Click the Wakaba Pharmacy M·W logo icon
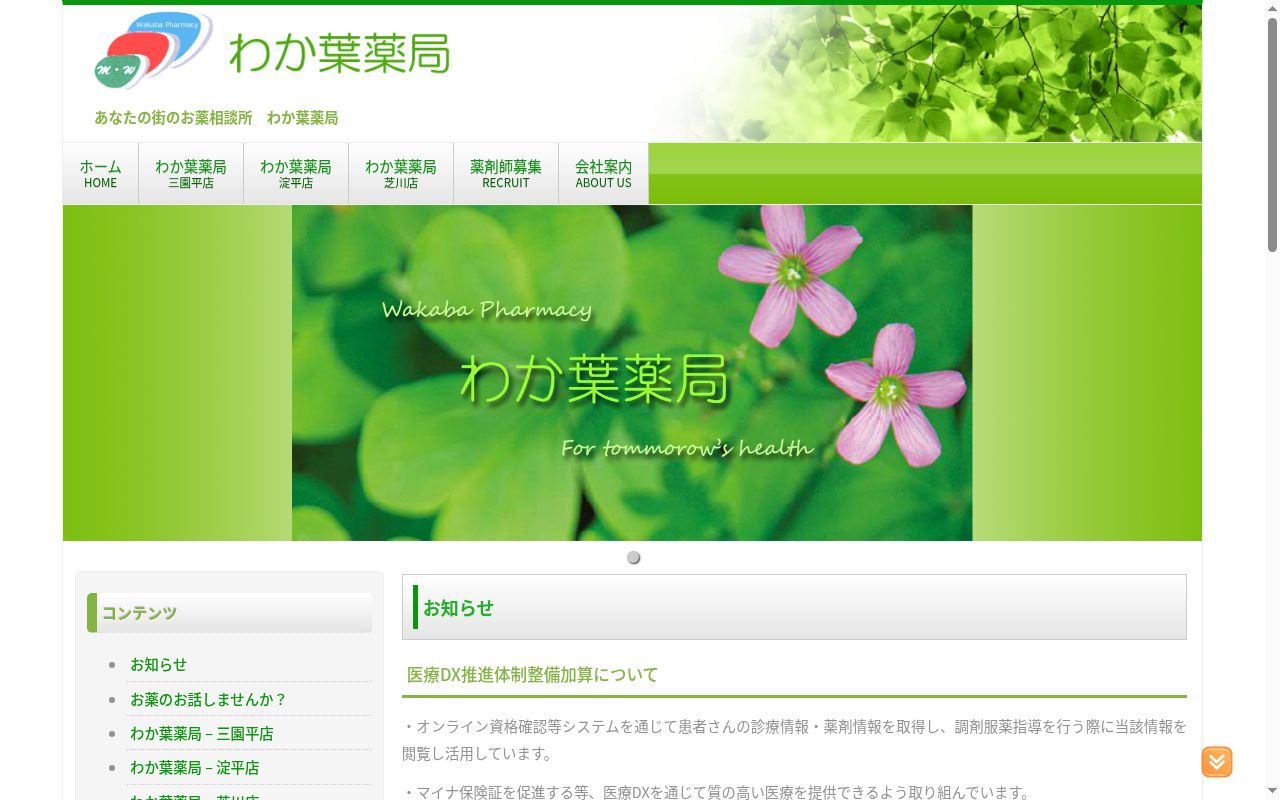 tap(153, 50)
